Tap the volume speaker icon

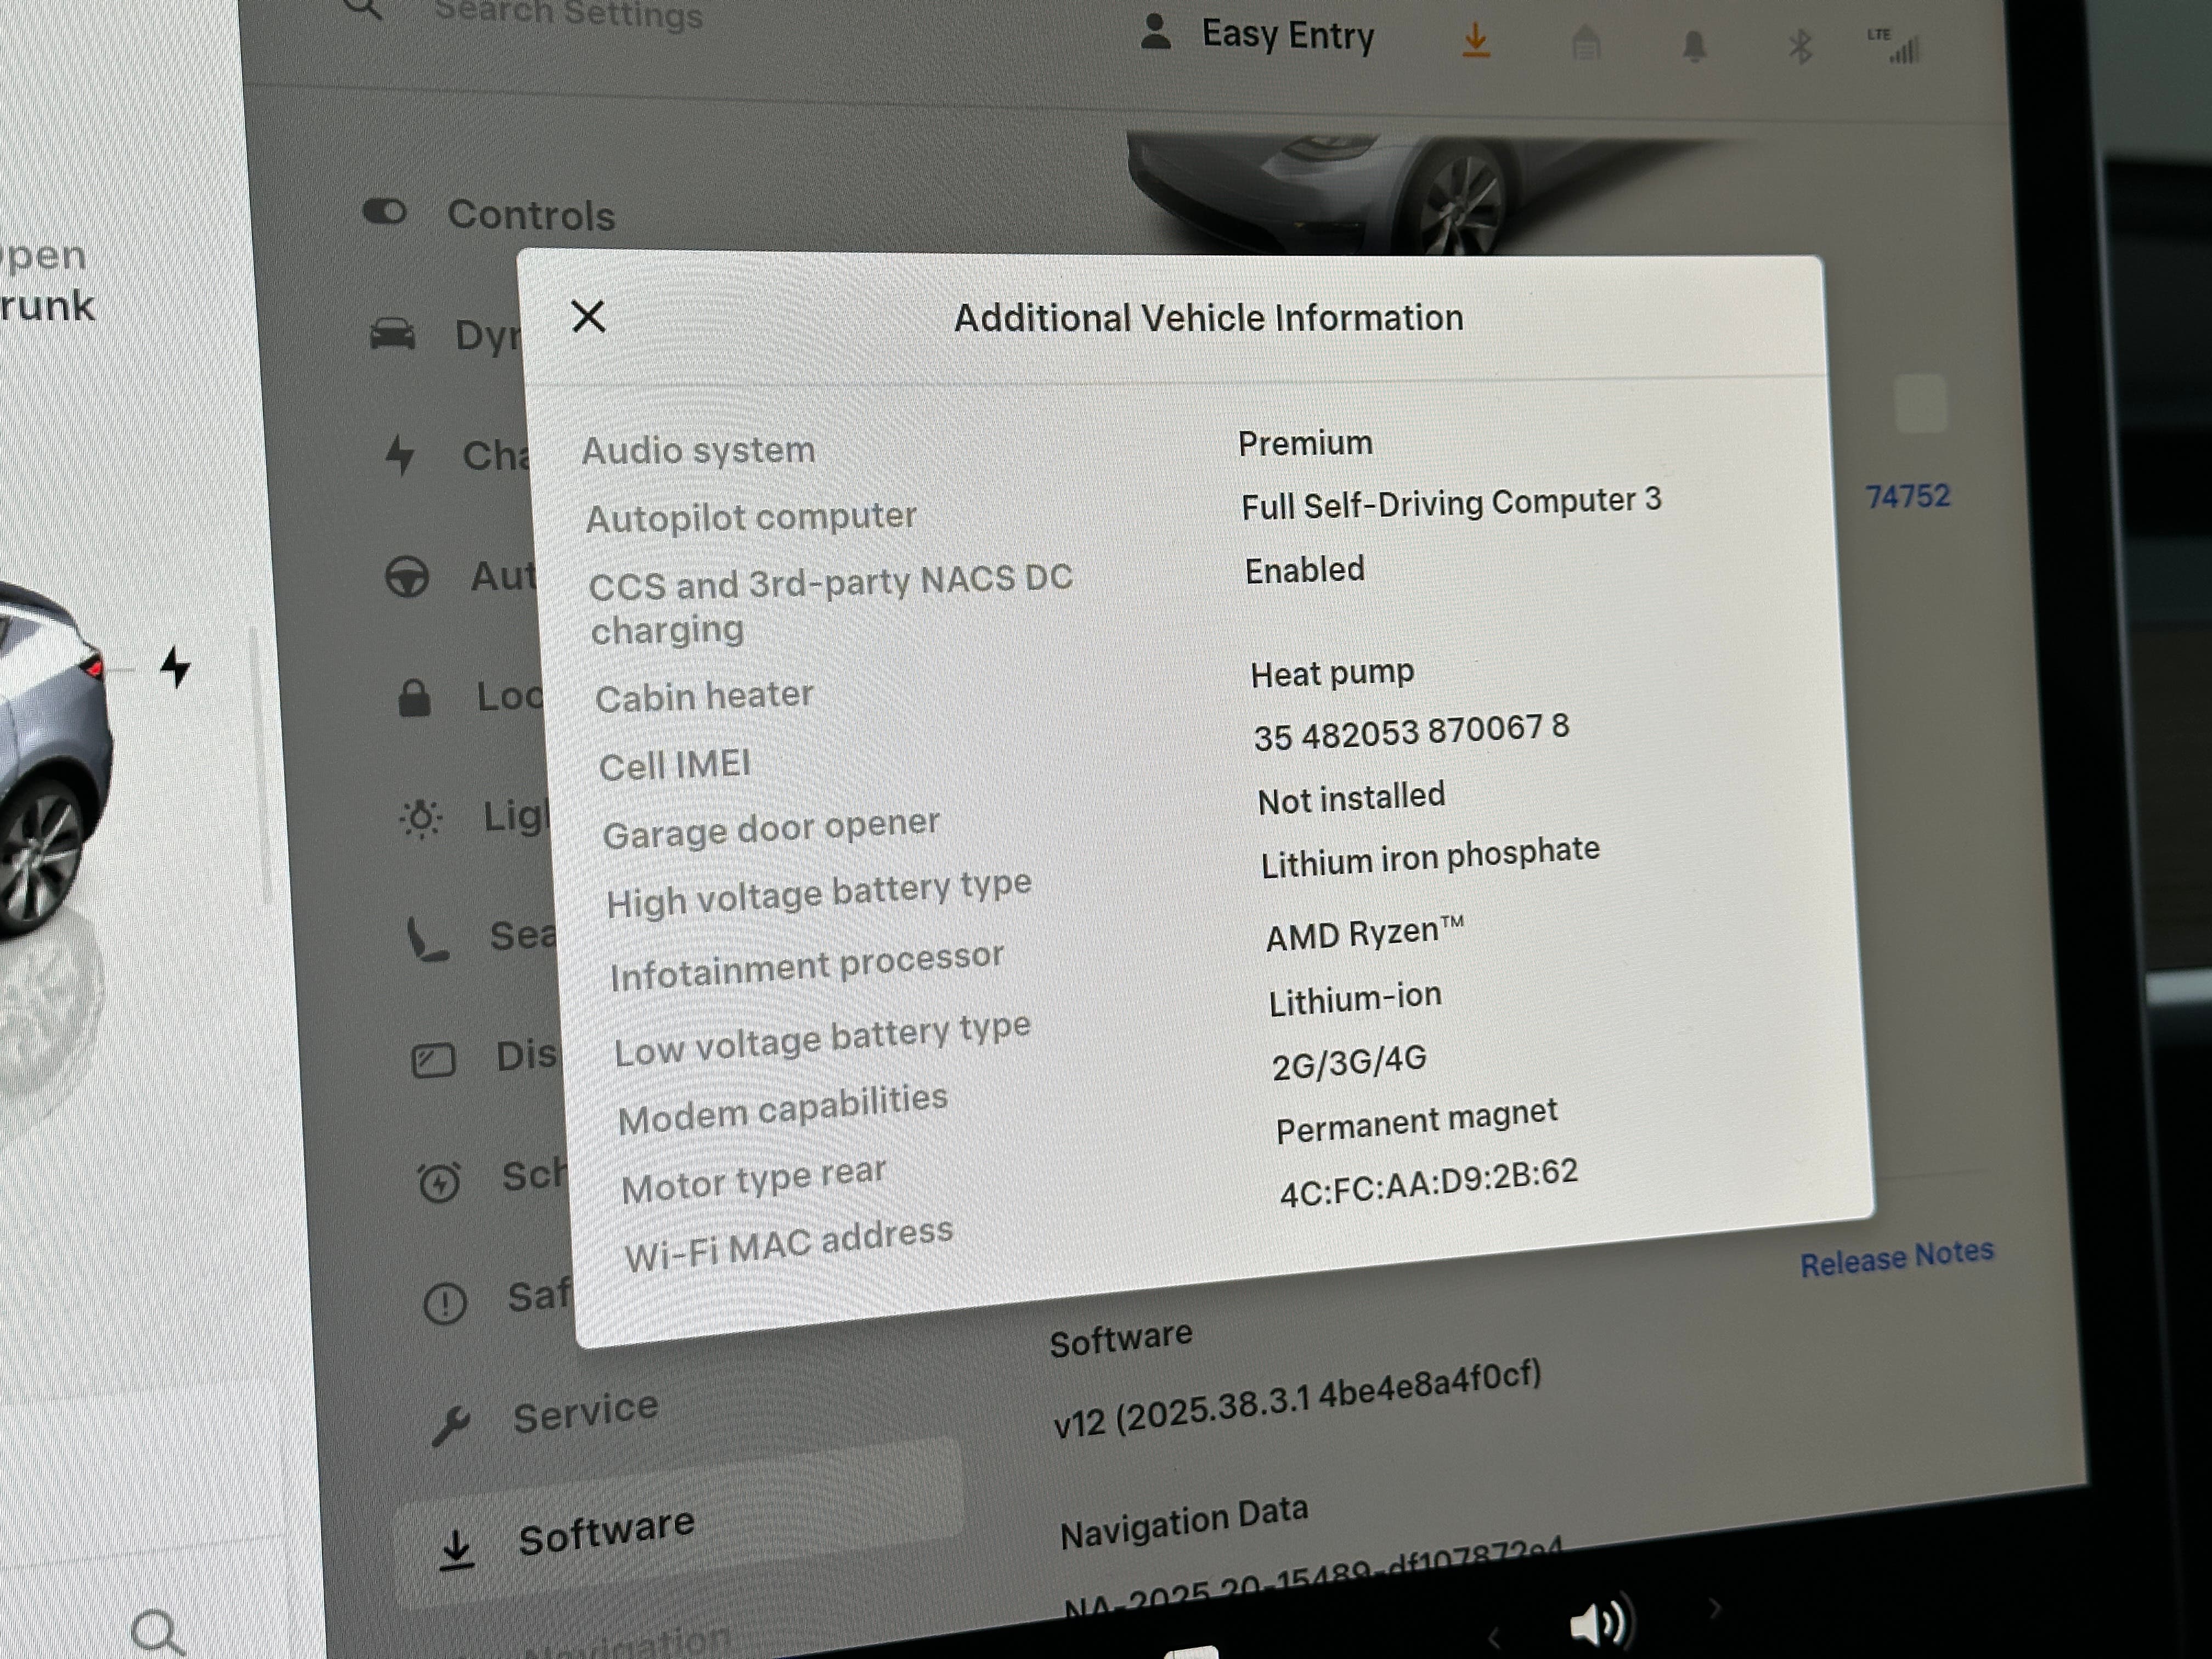[1599, 1624]
